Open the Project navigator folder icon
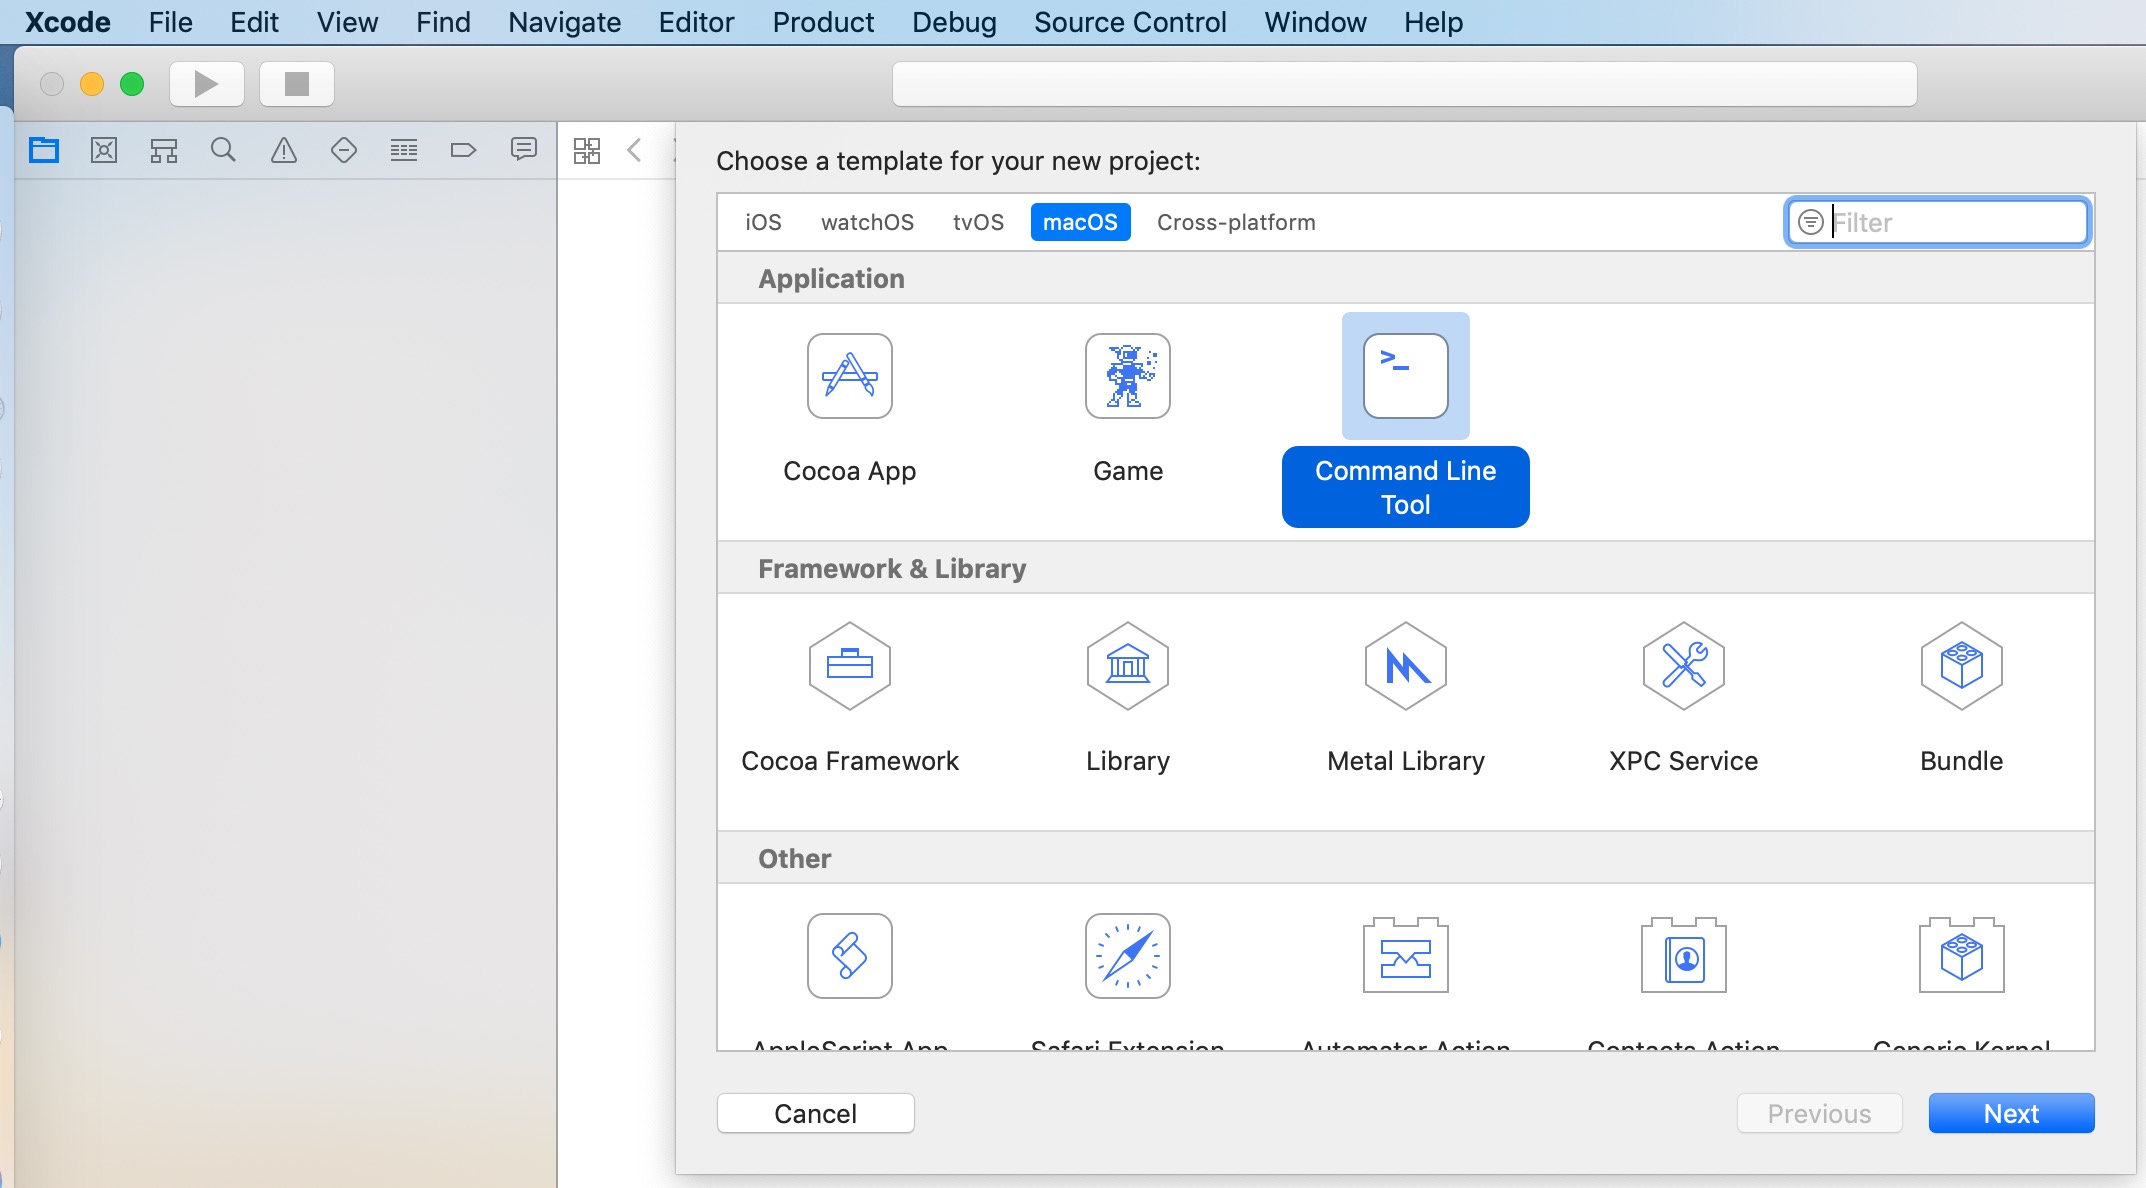This screenshot has width=2146, height=1188. [x=44, y=151]
